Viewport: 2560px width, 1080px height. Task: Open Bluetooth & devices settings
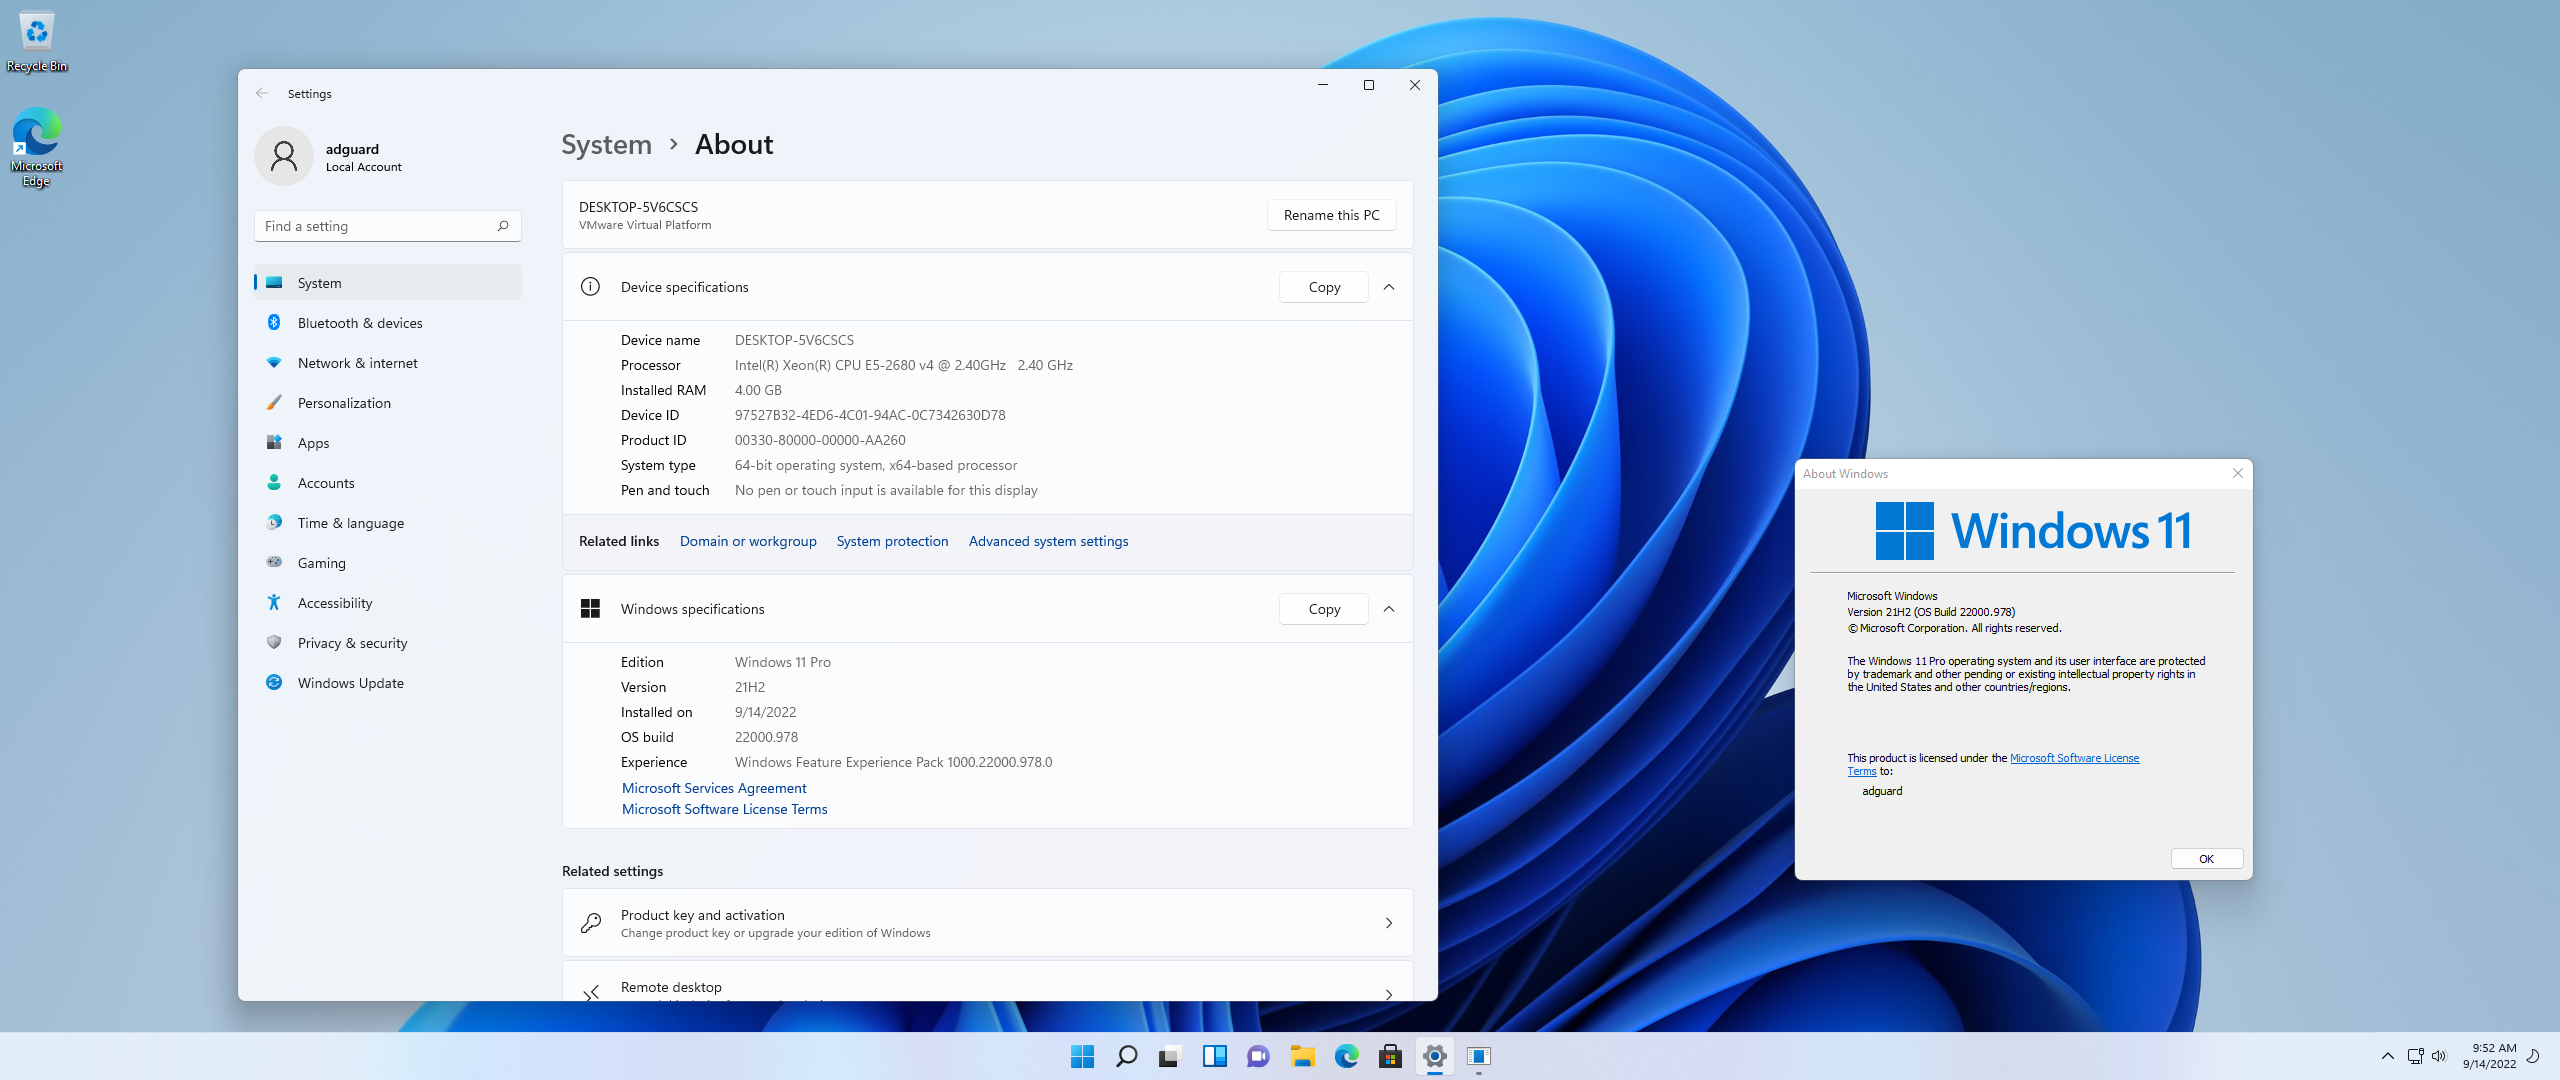pos(388,323)
